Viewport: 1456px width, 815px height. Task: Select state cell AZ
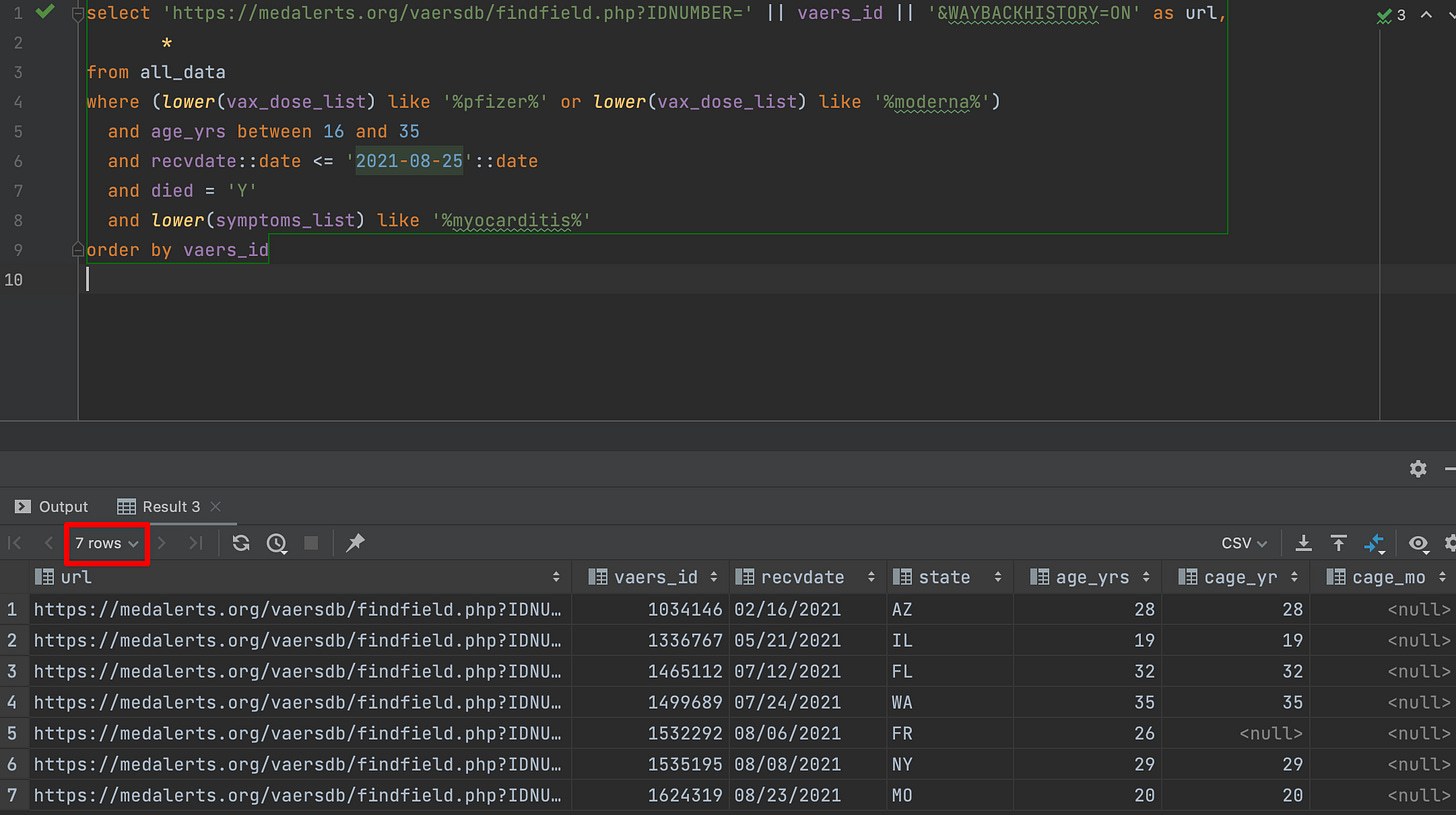[949, 609]
